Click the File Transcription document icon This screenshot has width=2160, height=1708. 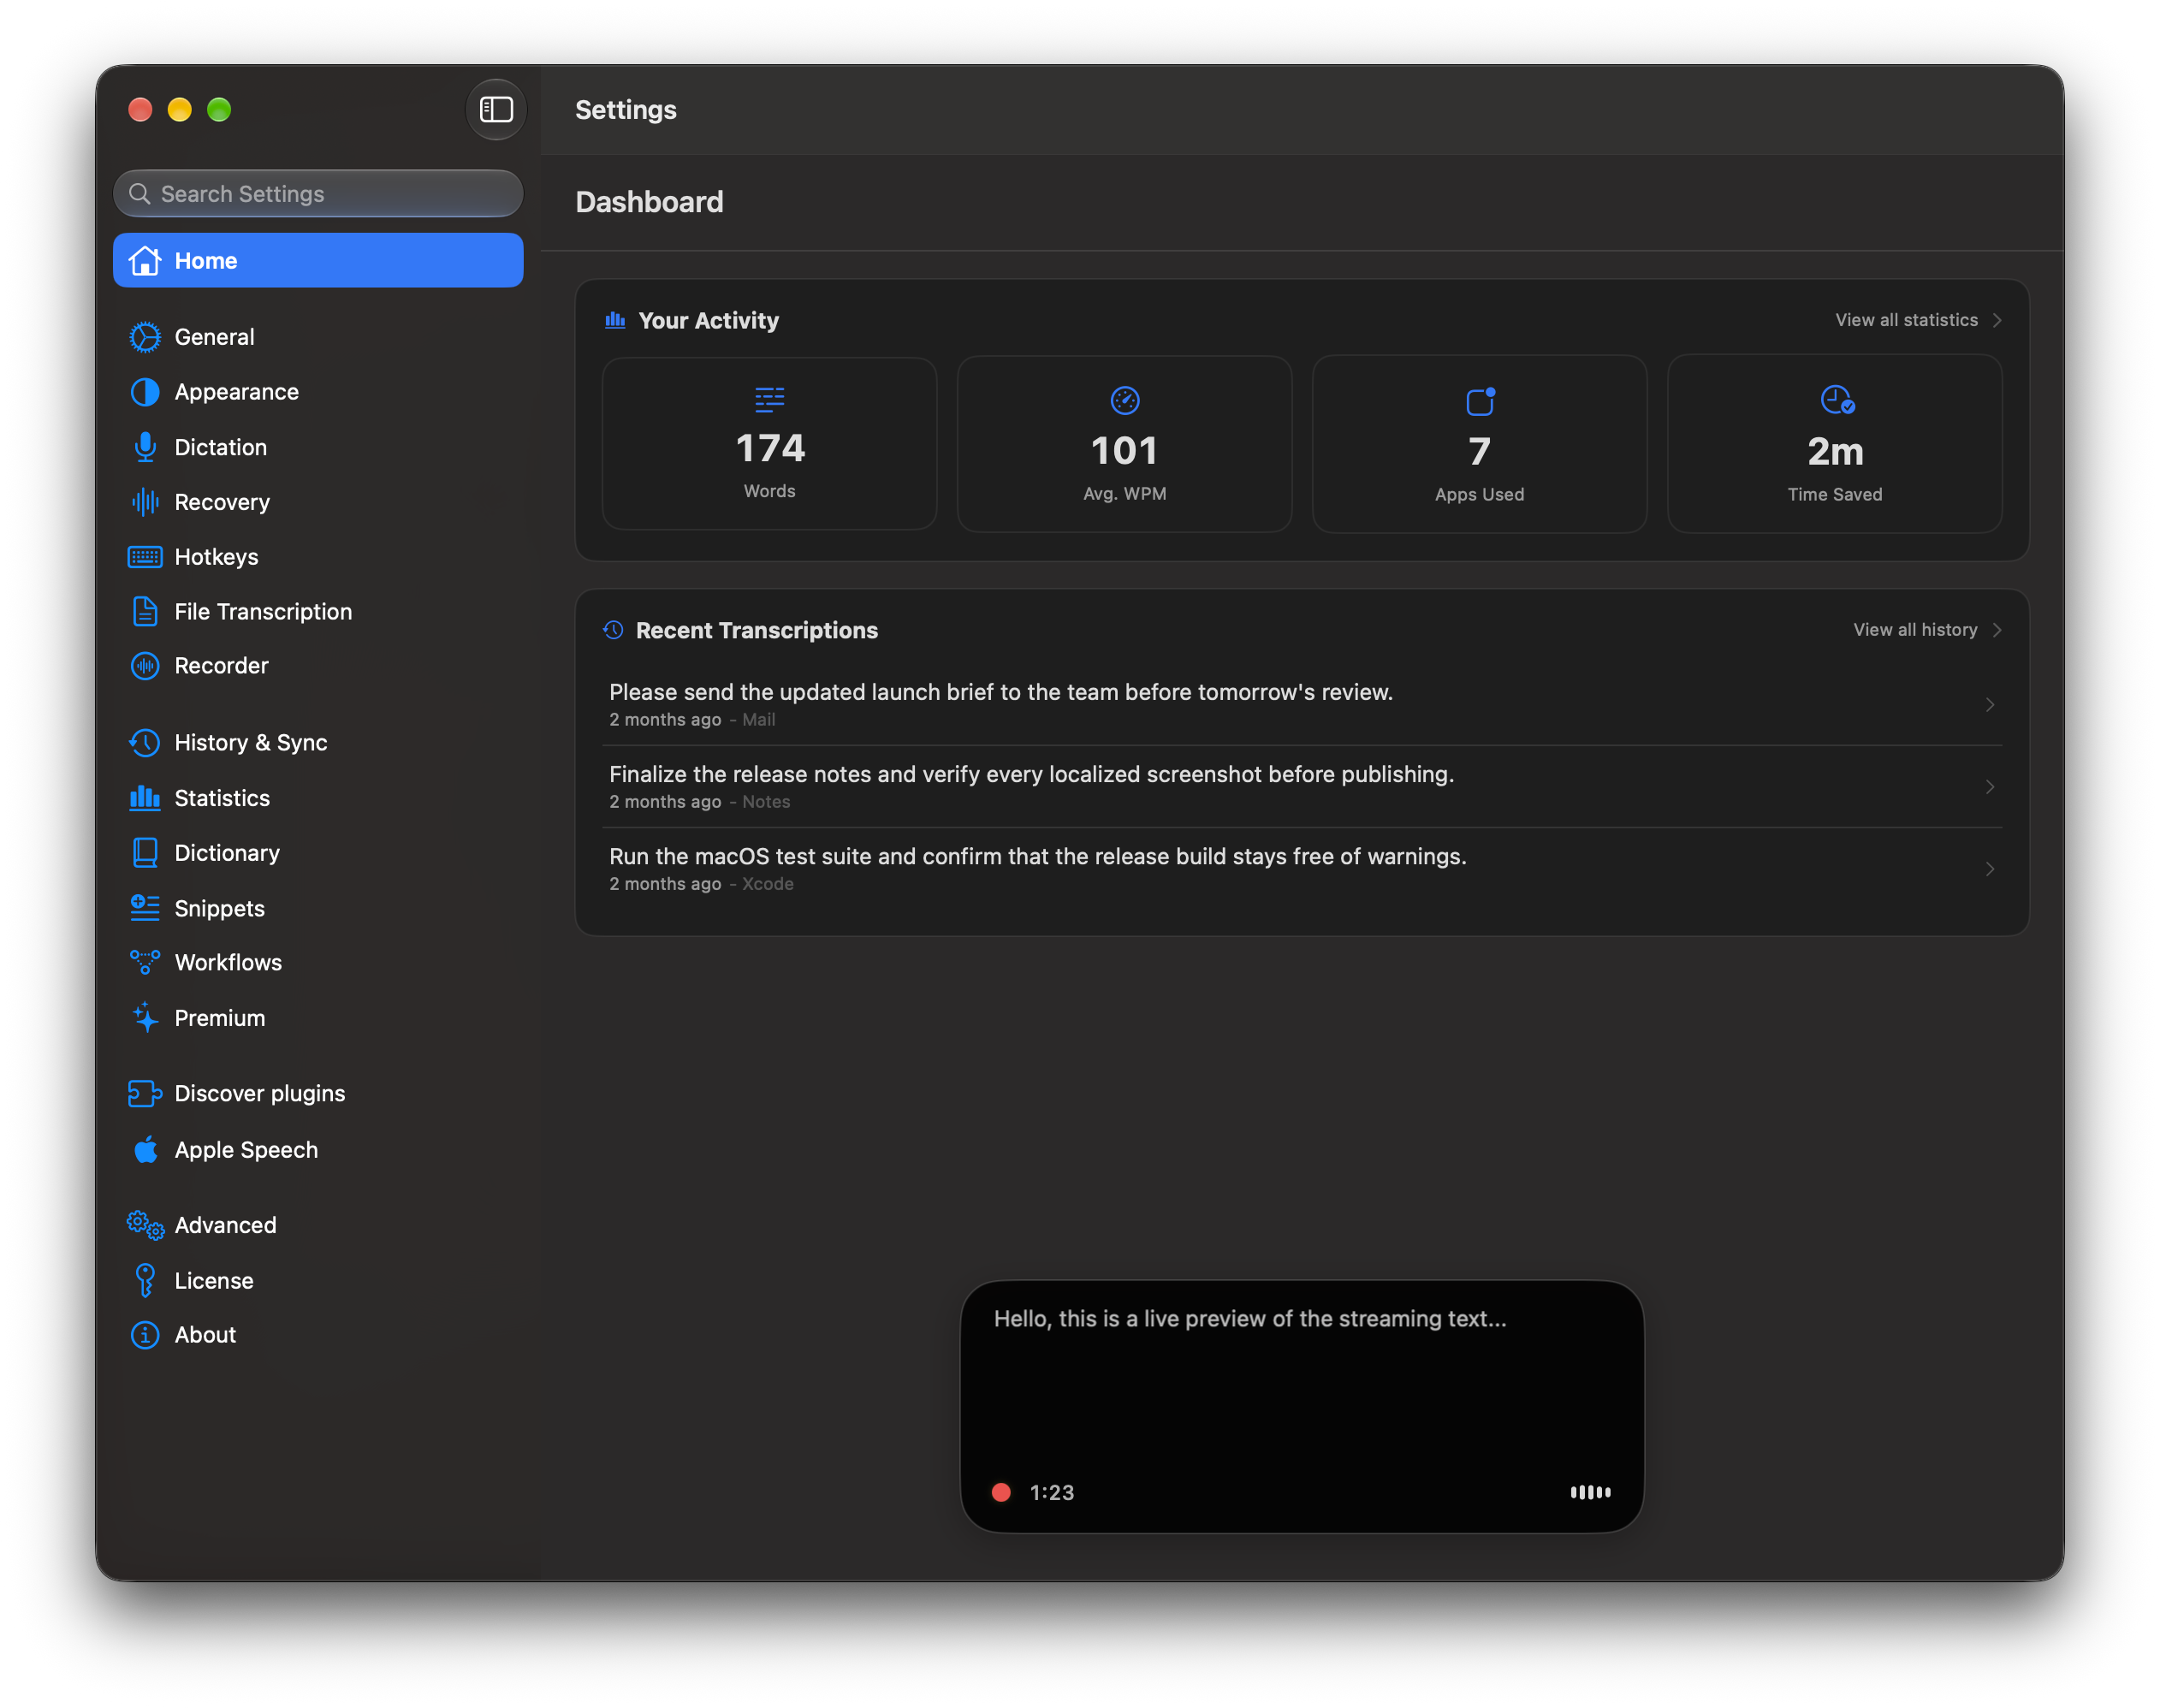tap(145, 611)
